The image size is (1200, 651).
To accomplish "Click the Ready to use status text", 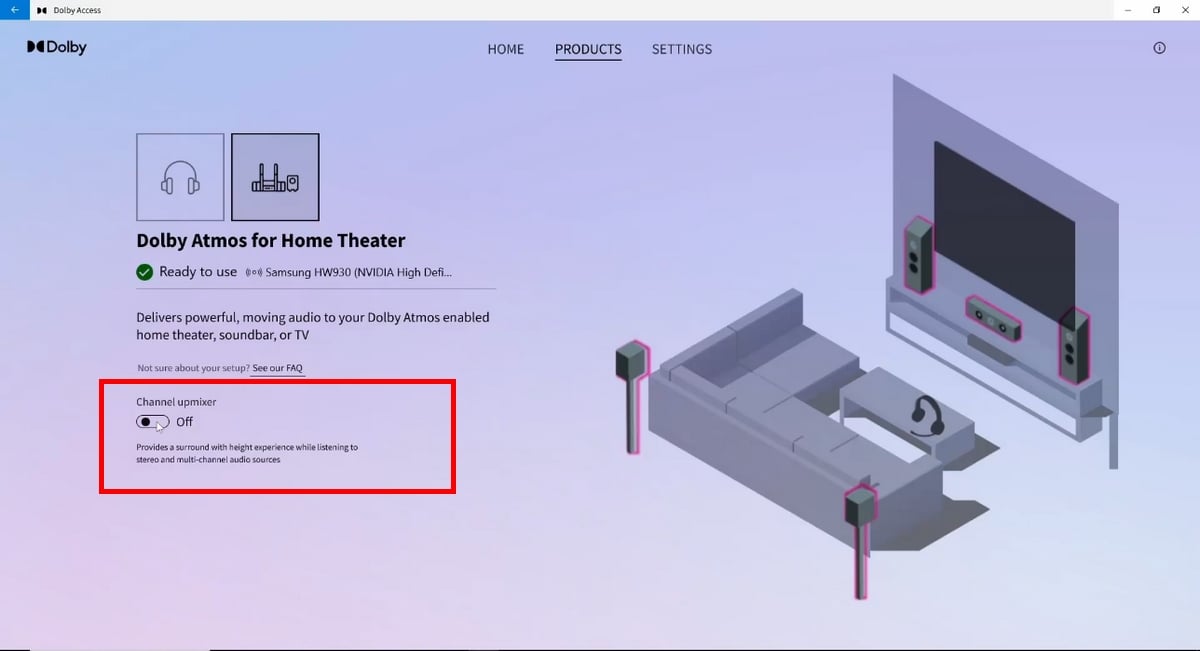I will [198, 272].
